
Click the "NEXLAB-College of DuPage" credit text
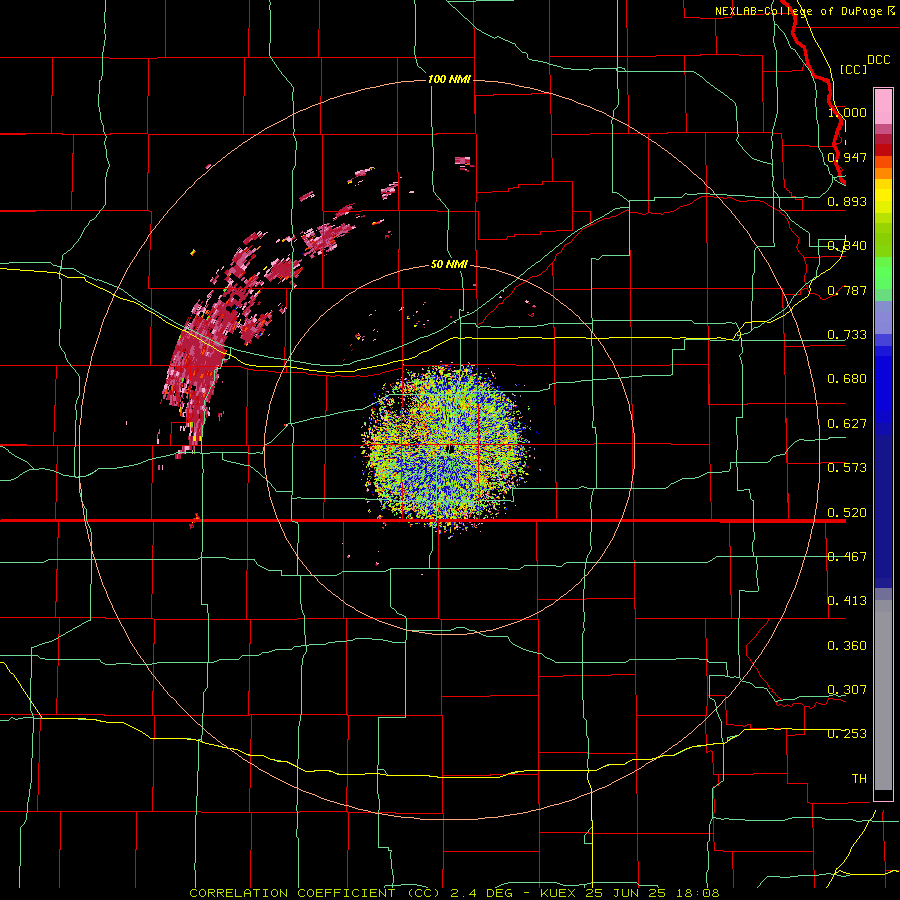(798, 11)
